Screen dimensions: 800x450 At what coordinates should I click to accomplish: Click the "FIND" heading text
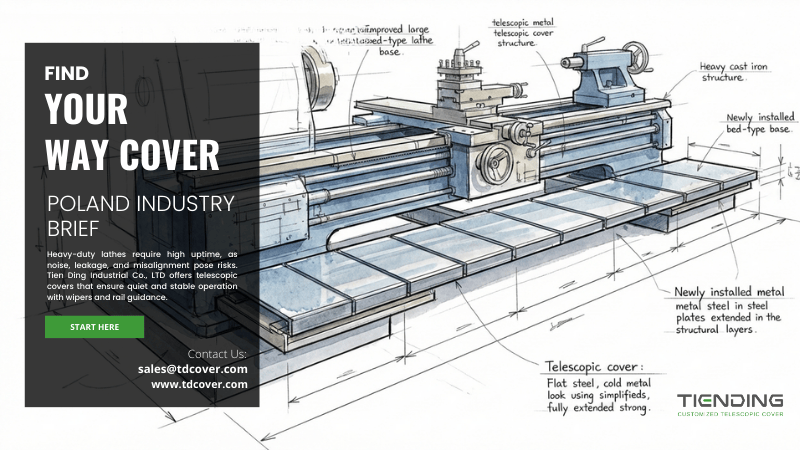(x=67, y=74)
